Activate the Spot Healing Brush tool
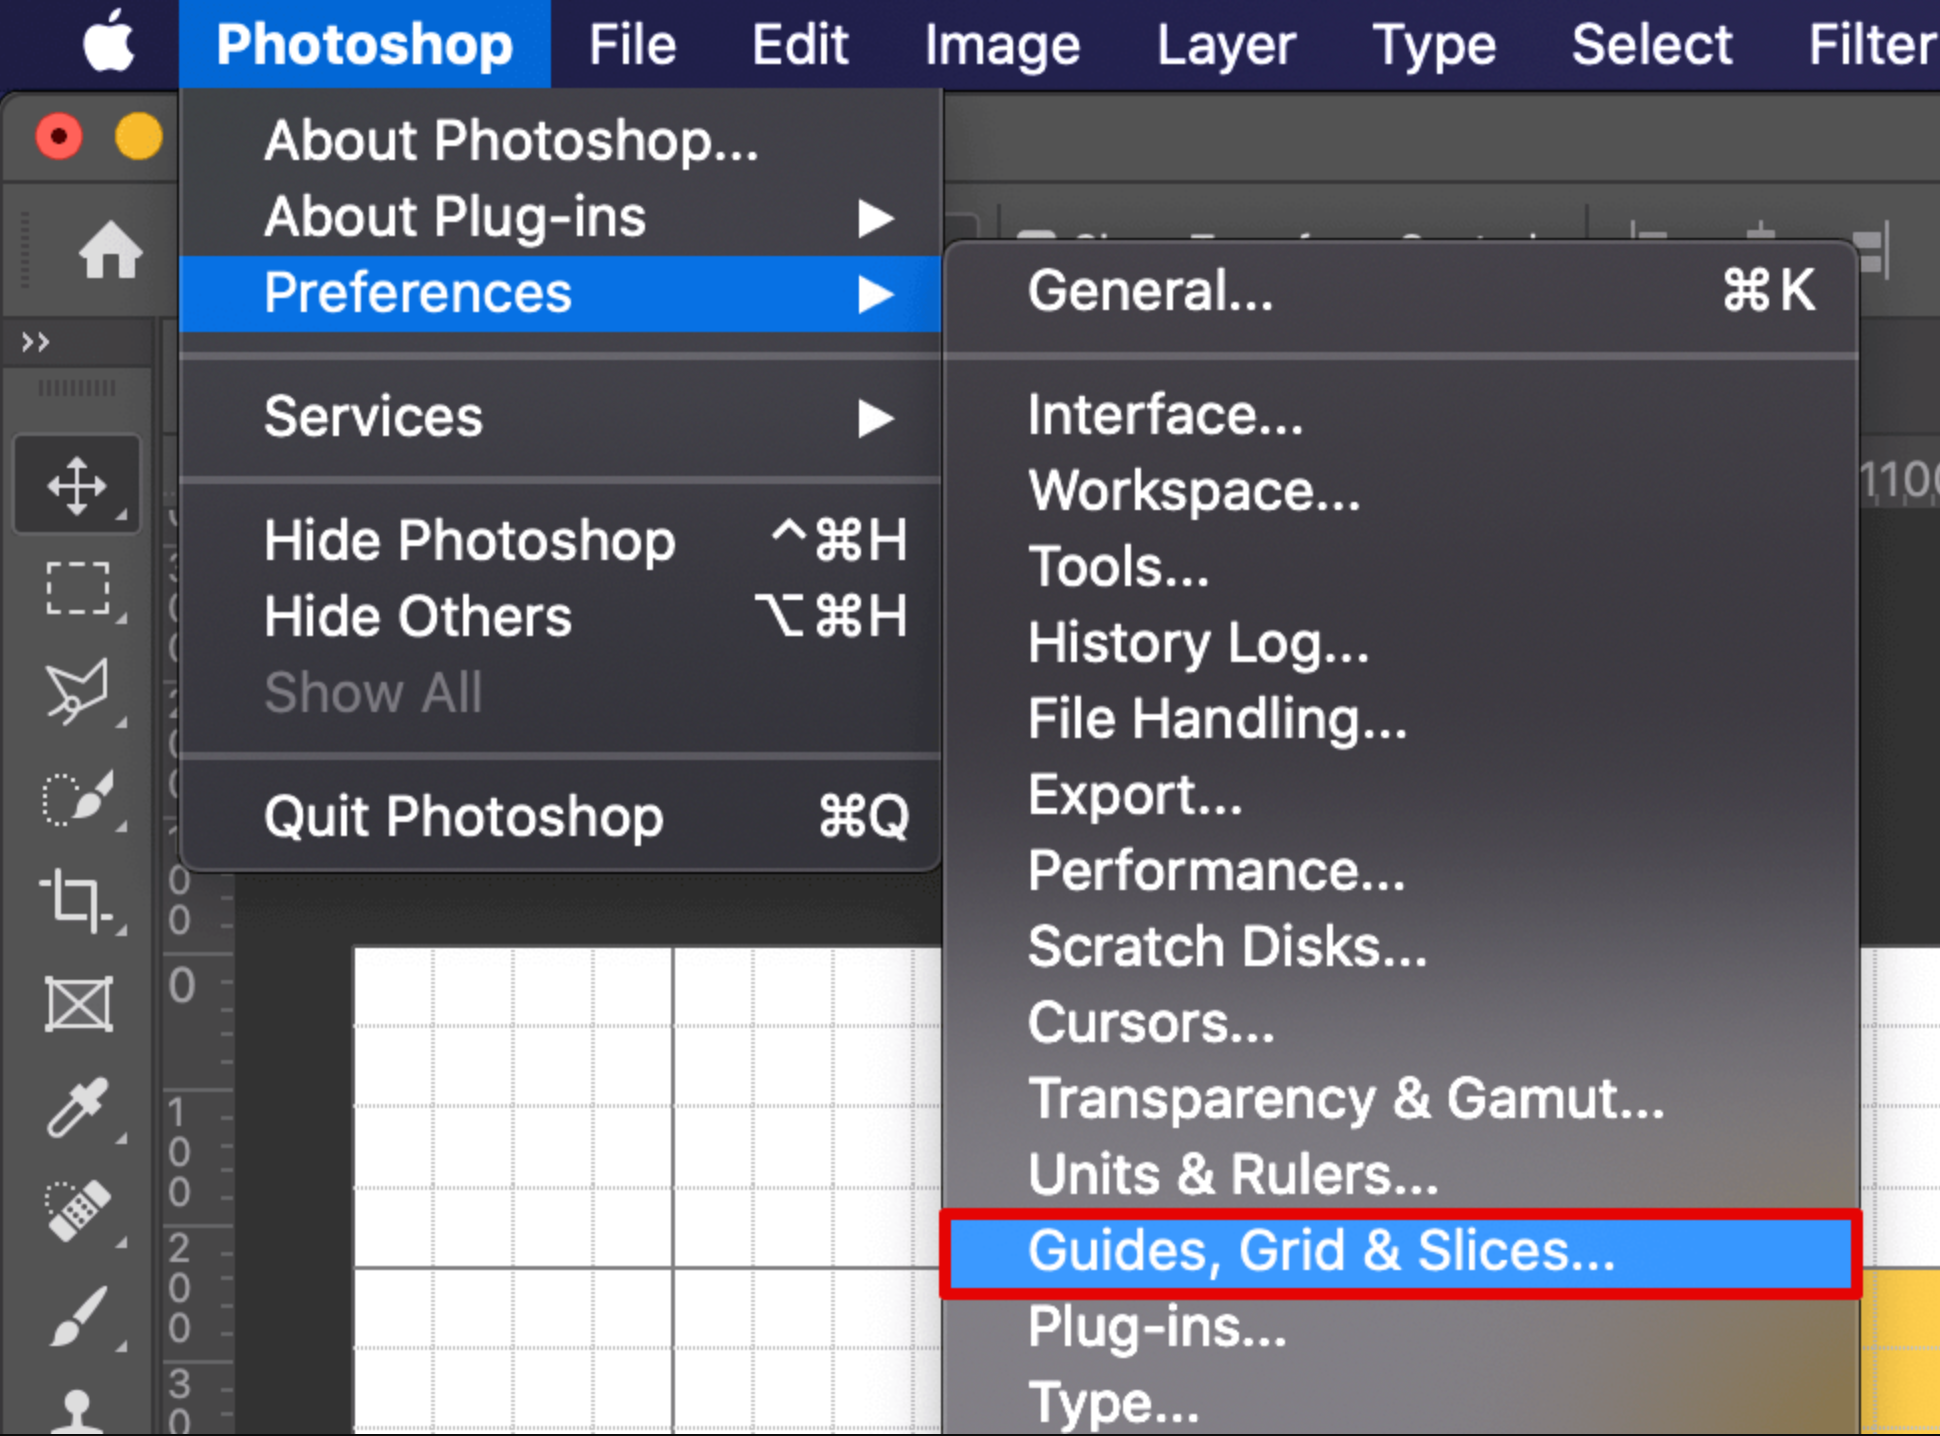This screenshot has width=1940, height=1436. click(x=78, y=1210)
